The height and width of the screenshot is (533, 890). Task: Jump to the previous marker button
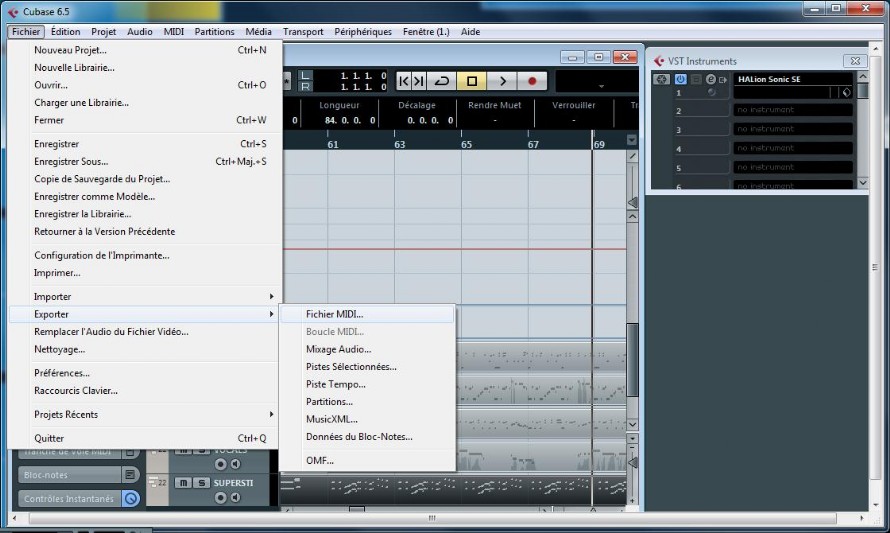pyautogui.click(x=404, y=81)
